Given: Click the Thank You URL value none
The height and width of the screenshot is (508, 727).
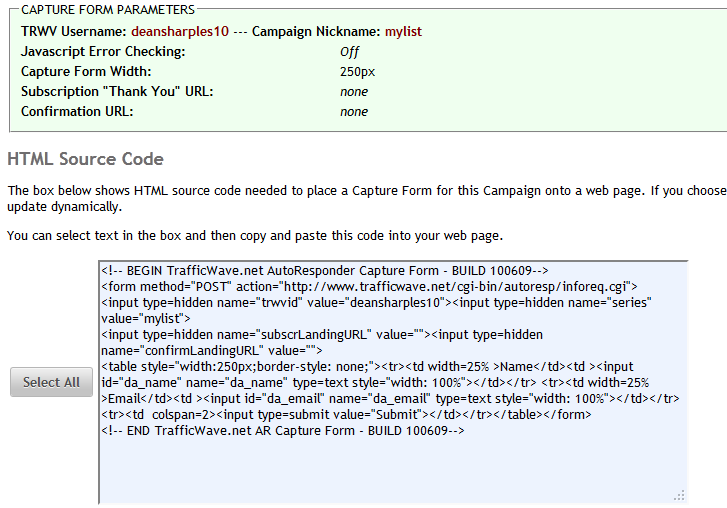Looking at the screenshot, I should 354,92.
